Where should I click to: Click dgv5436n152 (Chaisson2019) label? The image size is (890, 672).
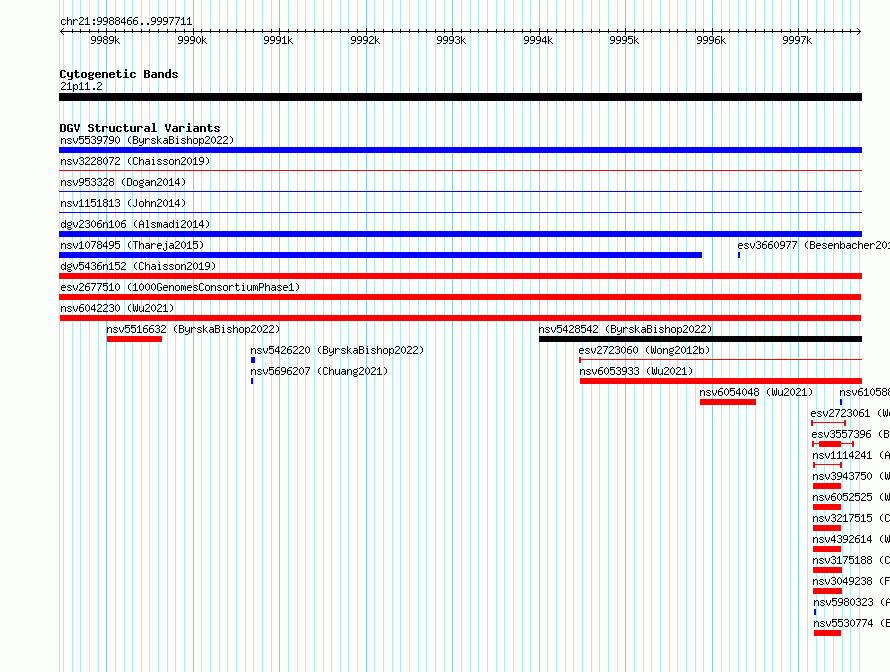coord(138,266)
